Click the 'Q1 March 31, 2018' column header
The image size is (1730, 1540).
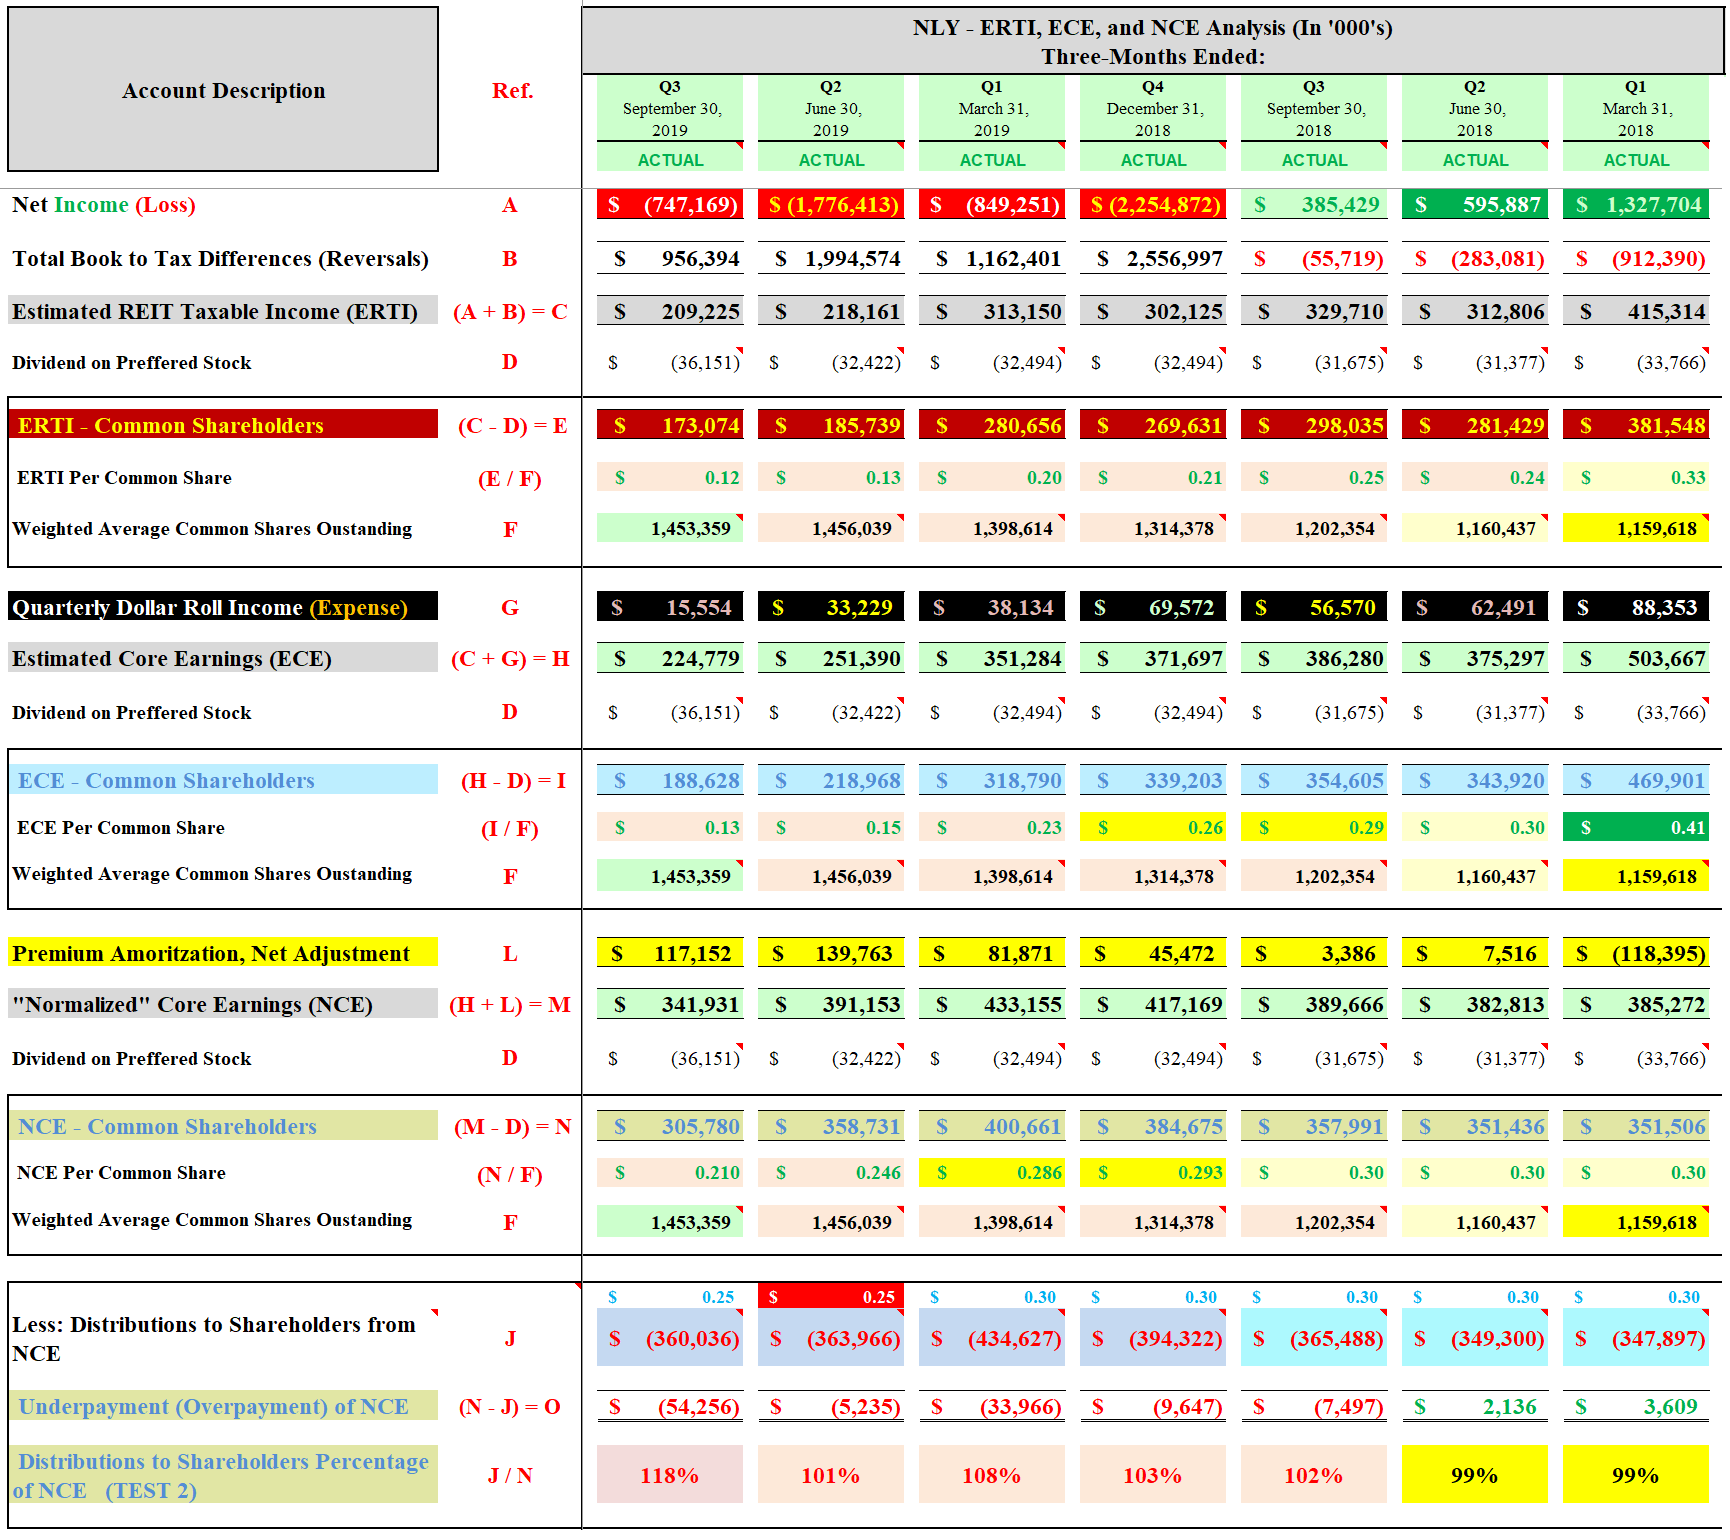(1636, 108)
